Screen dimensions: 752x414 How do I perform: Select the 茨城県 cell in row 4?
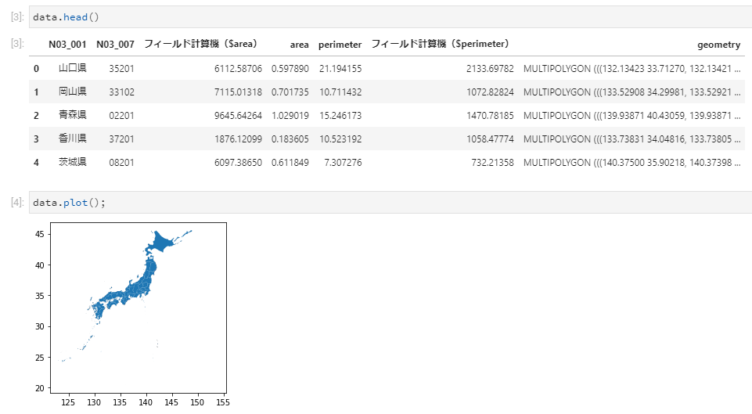[72, 162]
